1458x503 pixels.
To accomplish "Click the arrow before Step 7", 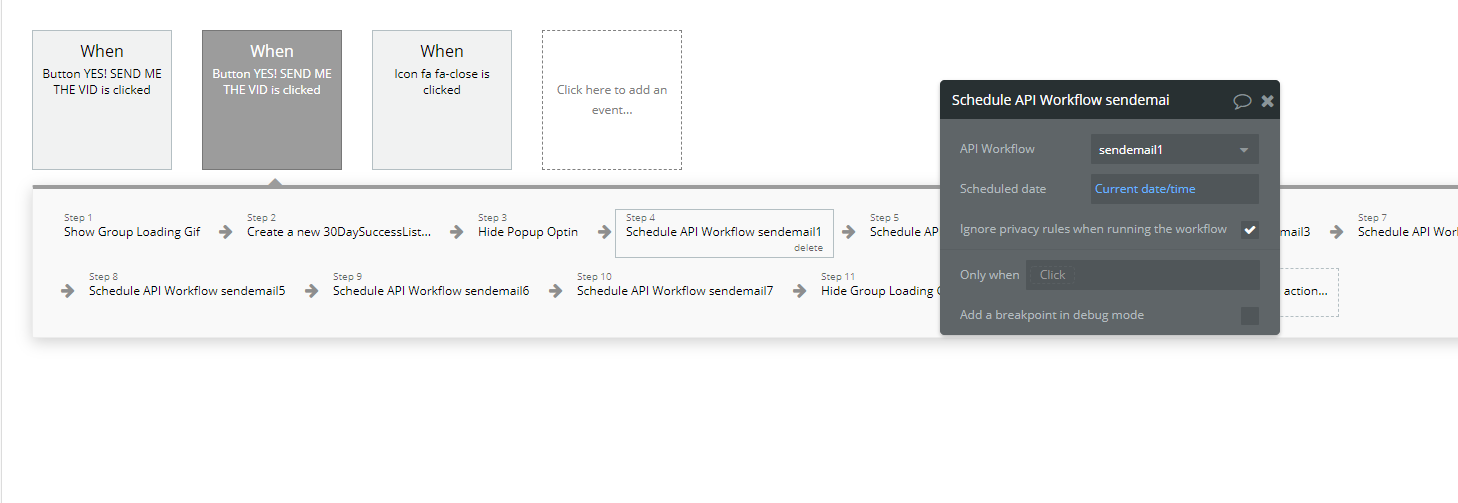I will pyautogui.click(x=1336, y=232).
